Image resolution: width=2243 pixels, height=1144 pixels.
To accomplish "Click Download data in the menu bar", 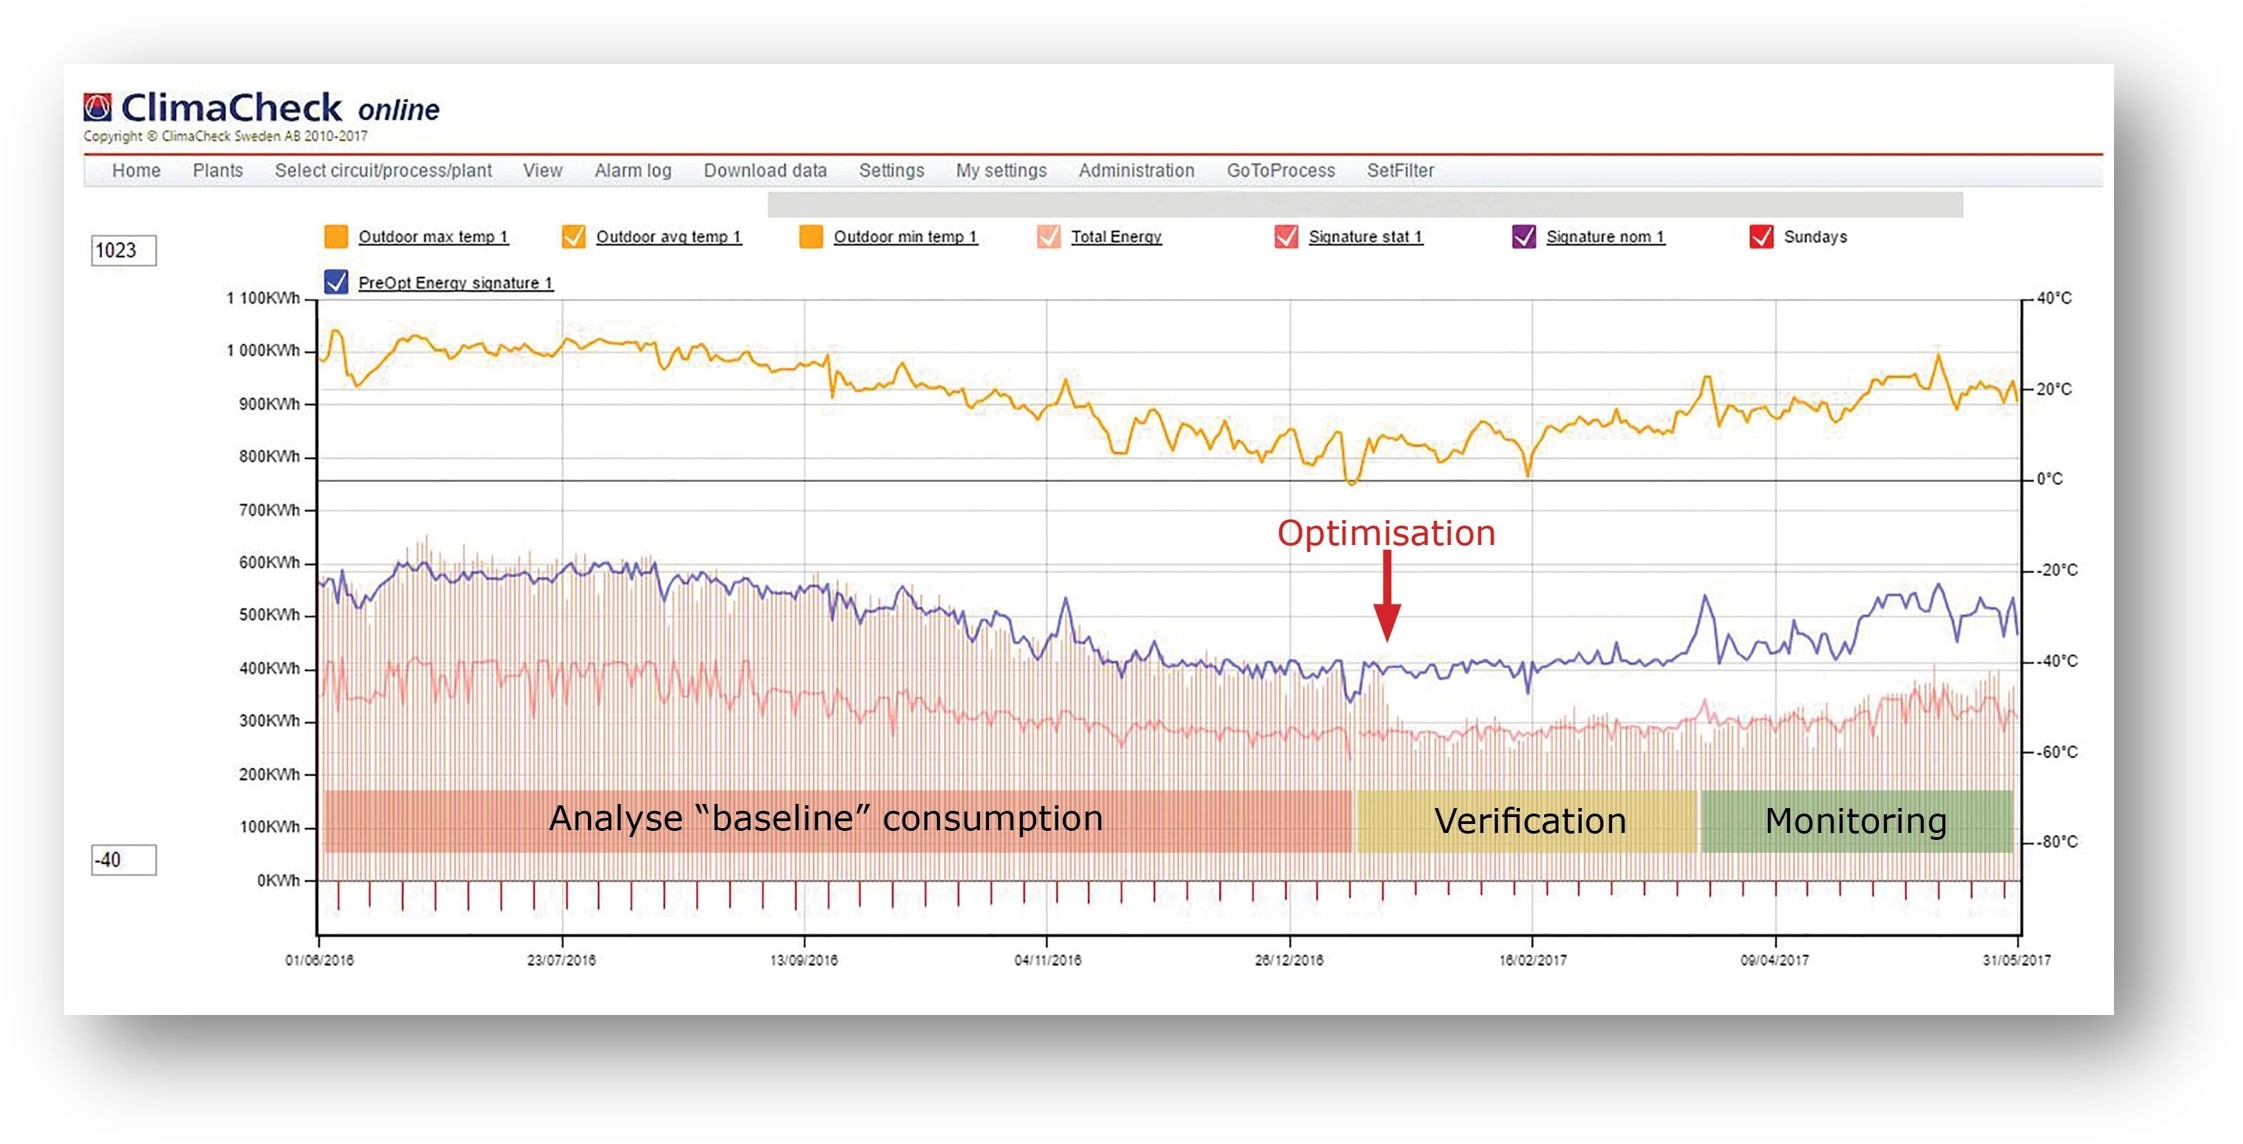I will [x=765, y=171].
